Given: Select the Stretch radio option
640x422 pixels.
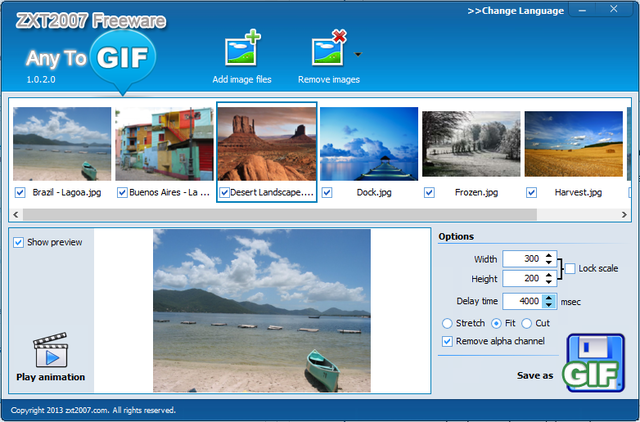Looking at the screenshot, I should (447, 323).
